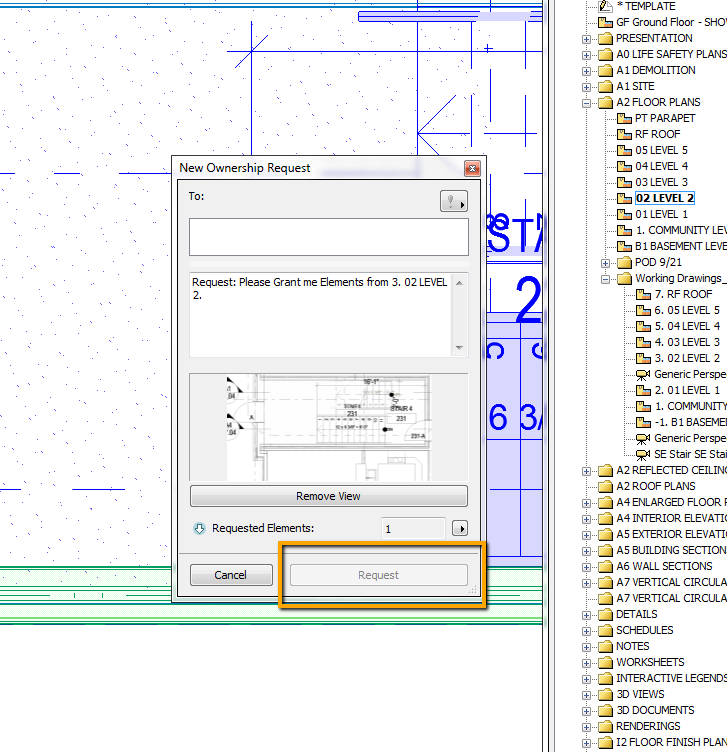Select the 4. 03 LEVEL 3 working drawing
This screenshot has width=727, height=752.
(687, 342)
